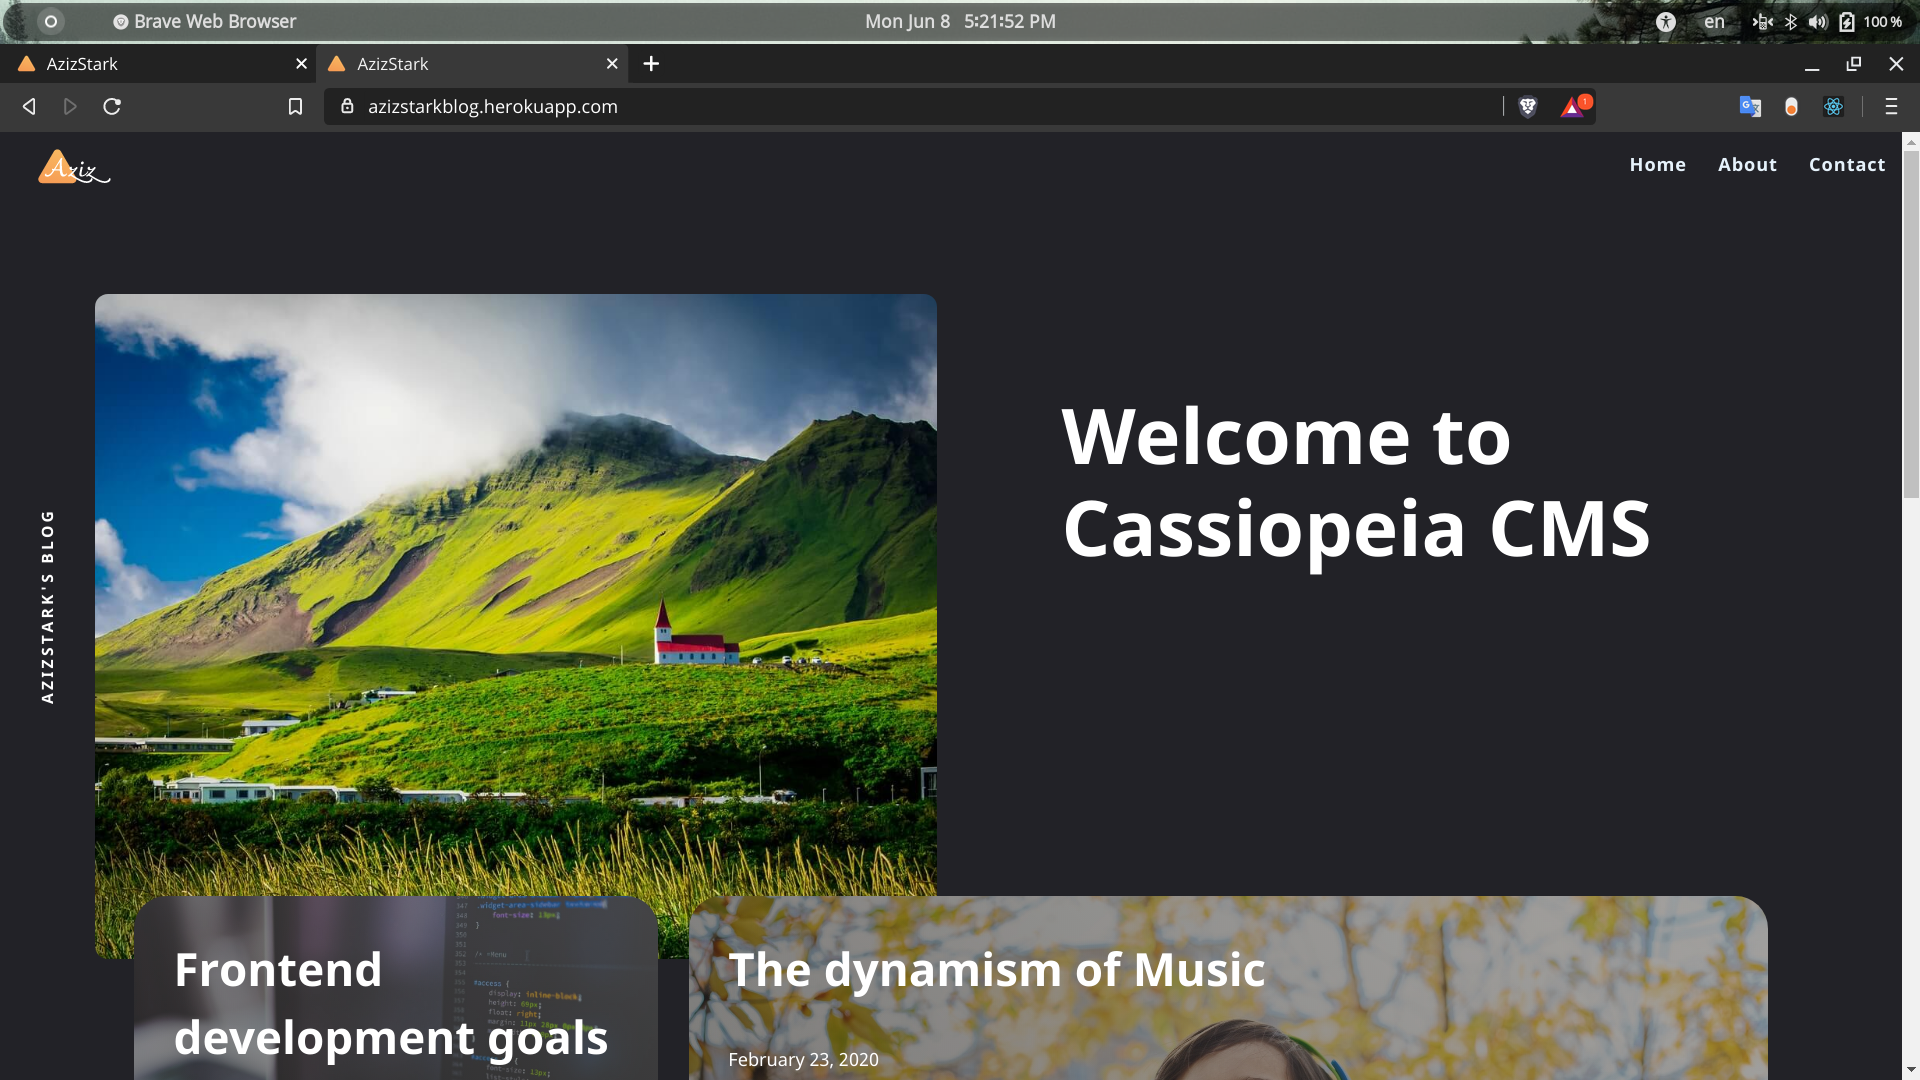The height and width of the screenshot is (1080, 1920).
Task: Minimize the Brave browser window
Action: click(x=1811, y=64)
